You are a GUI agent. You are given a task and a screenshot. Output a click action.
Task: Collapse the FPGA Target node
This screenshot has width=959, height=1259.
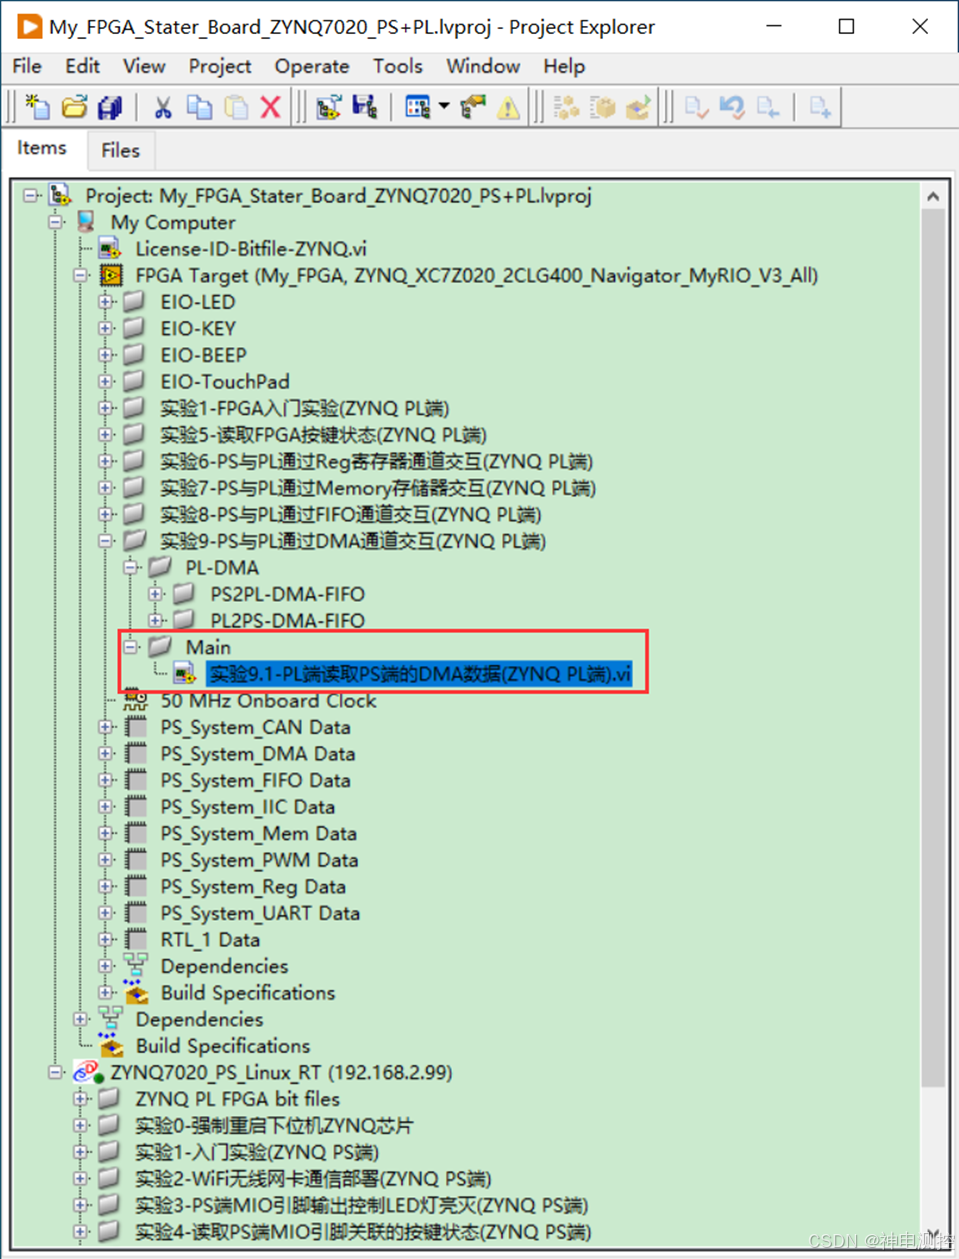click(81, 275)
